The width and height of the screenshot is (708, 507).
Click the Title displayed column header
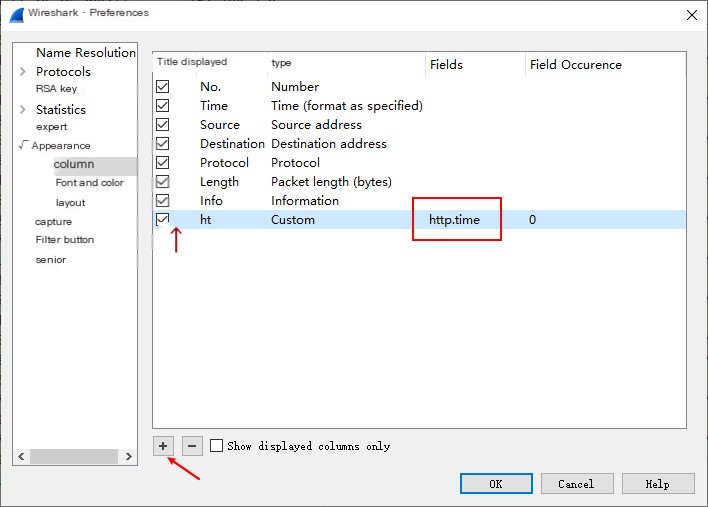pyautogui.click(x=192, y=62)
